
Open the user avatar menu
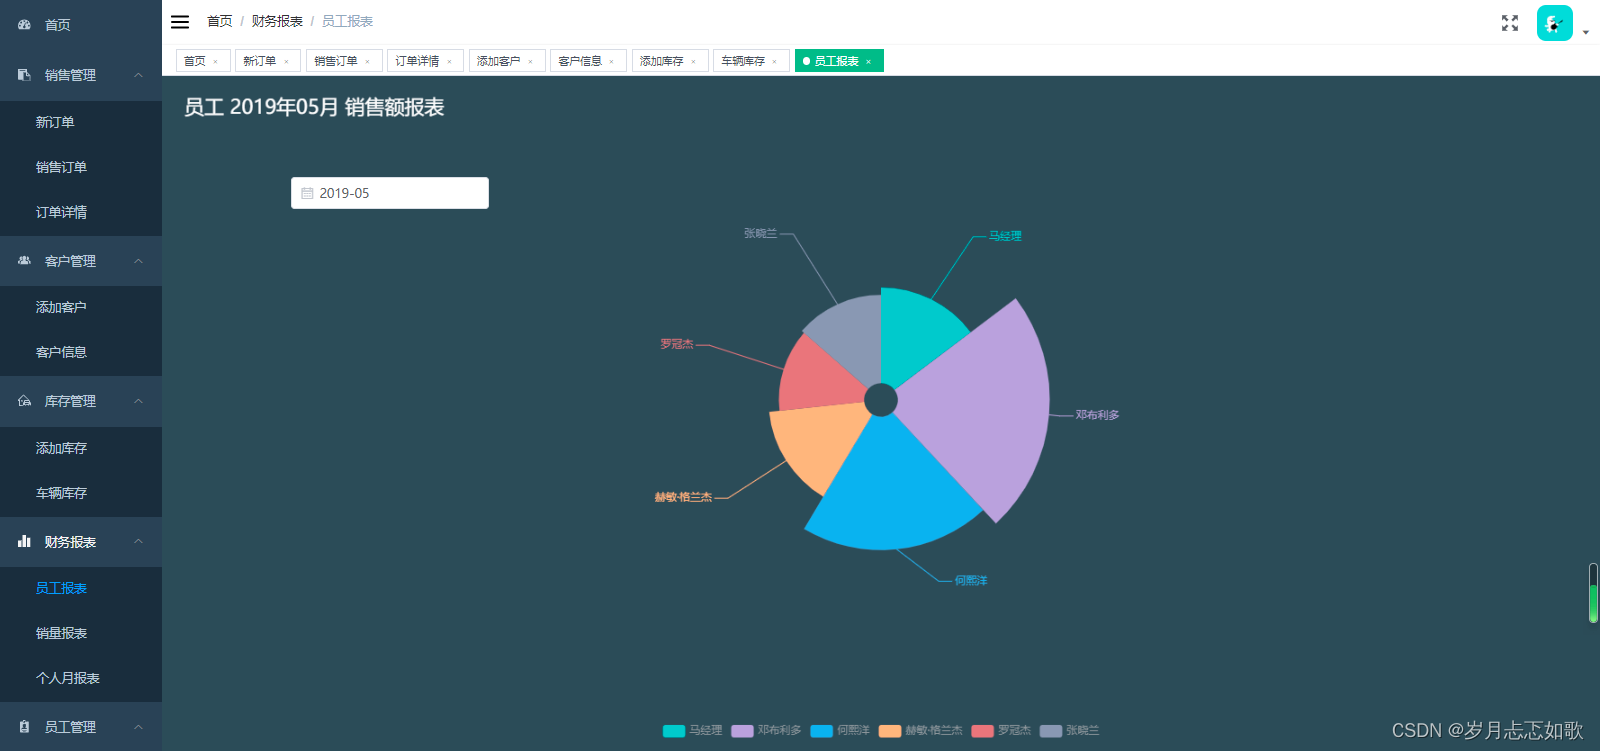click(1554, 23)
